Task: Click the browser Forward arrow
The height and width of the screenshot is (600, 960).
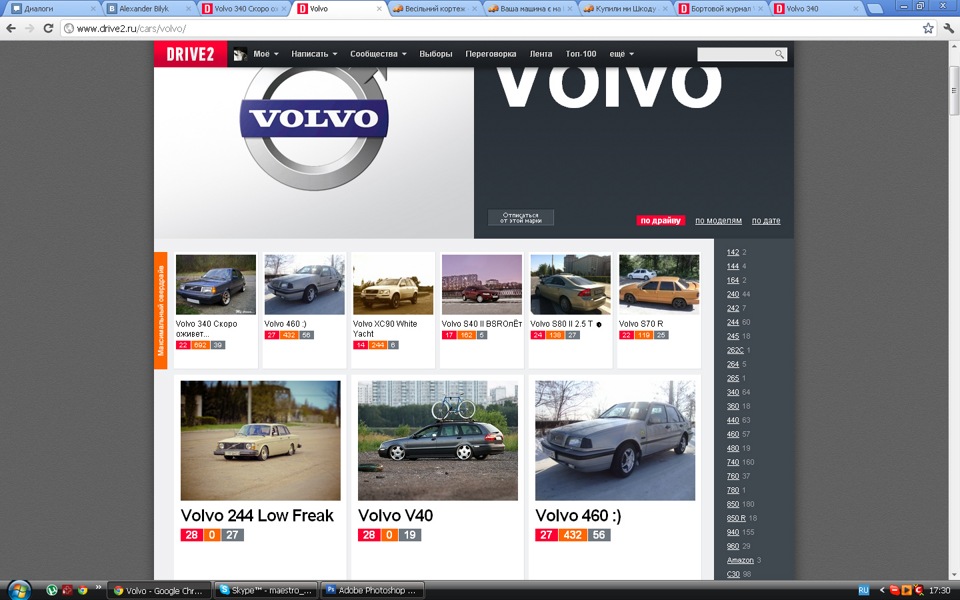Action: pyautogui.click(x=29, y=28)
